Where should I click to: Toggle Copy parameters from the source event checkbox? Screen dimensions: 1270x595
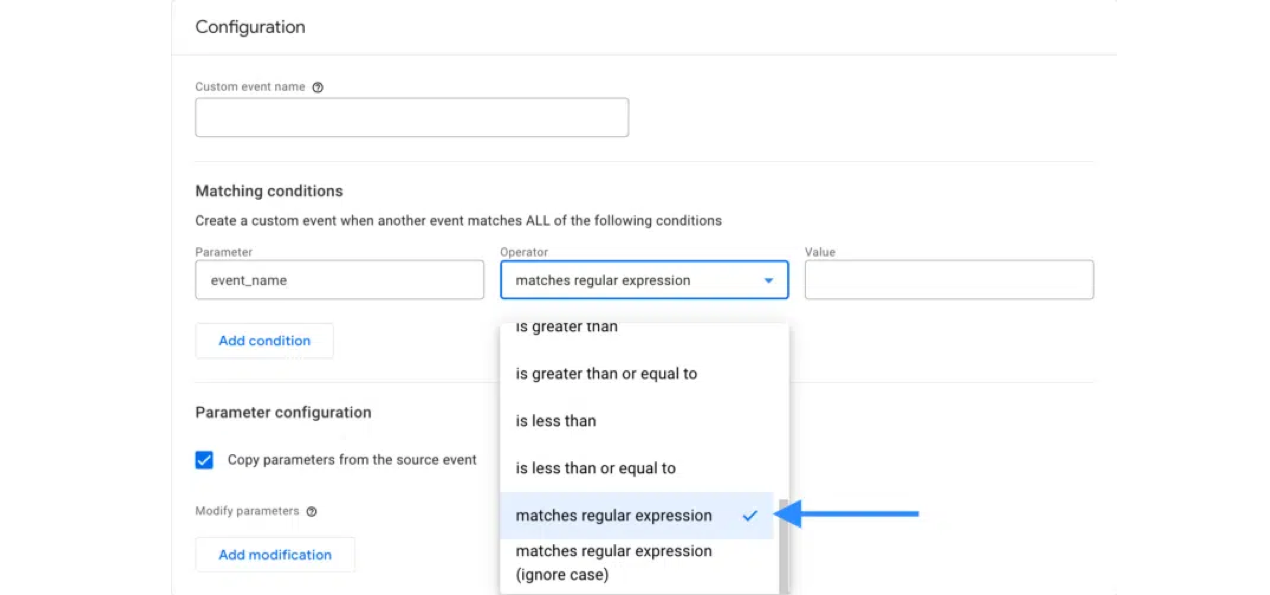tap(204, 460)
